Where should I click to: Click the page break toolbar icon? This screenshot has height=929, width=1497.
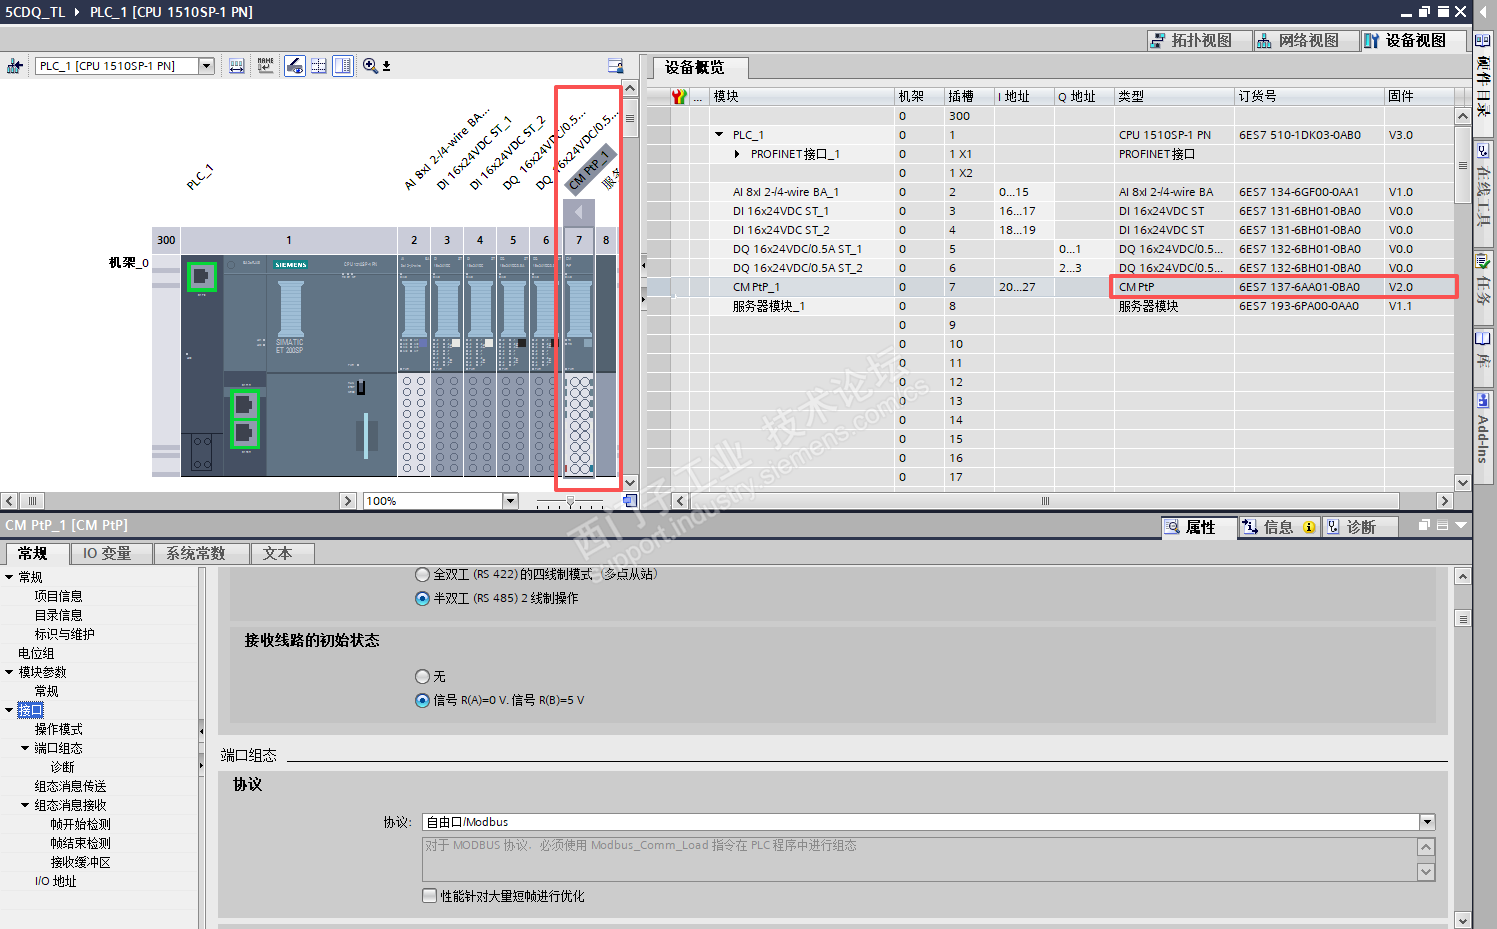pos(319,66)
